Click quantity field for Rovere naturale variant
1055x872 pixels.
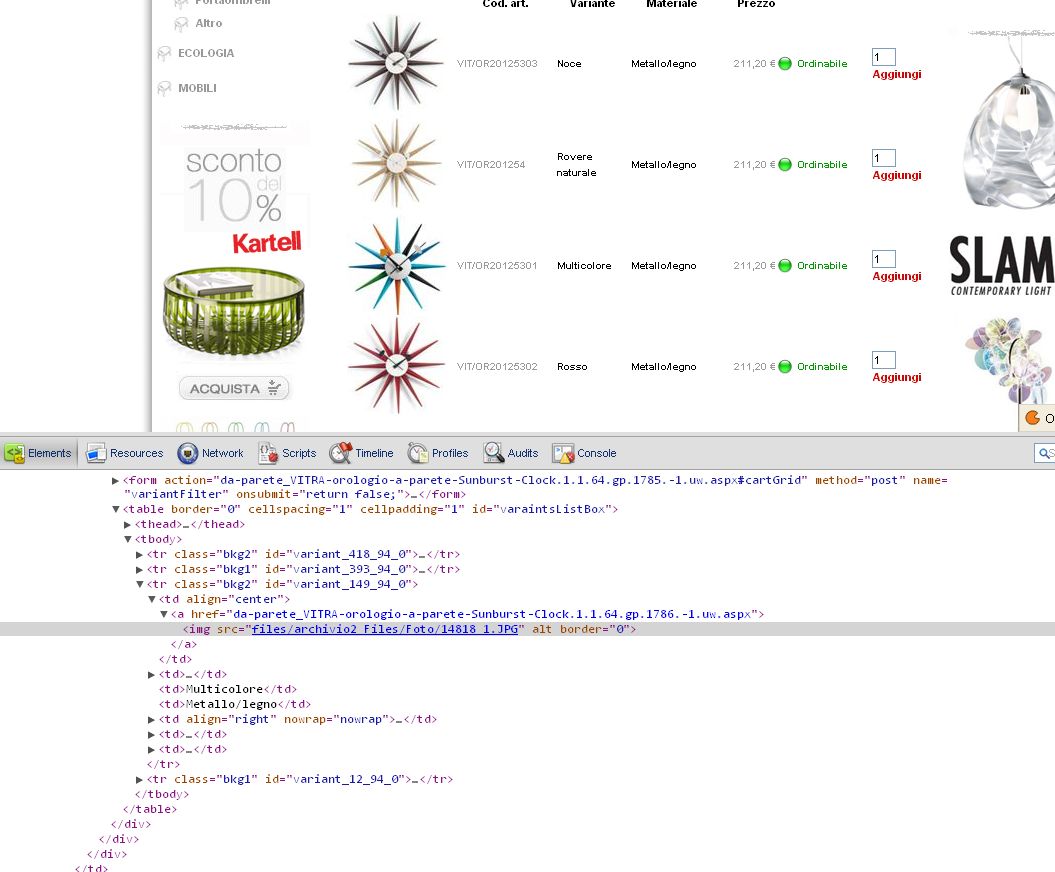click(883, 158)
